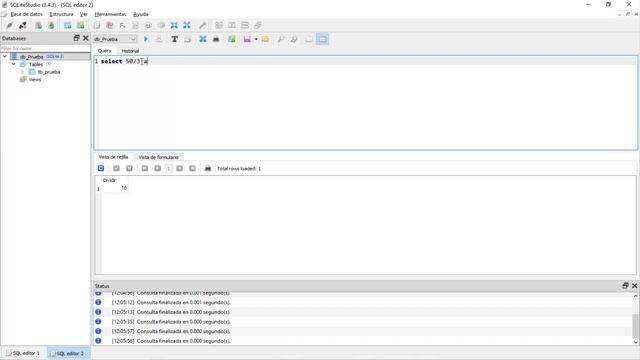Click the status log entry at 12:05:58
The width and height of the screenshot is (640, 360).
pyautogui.click(x=171, y=341)
